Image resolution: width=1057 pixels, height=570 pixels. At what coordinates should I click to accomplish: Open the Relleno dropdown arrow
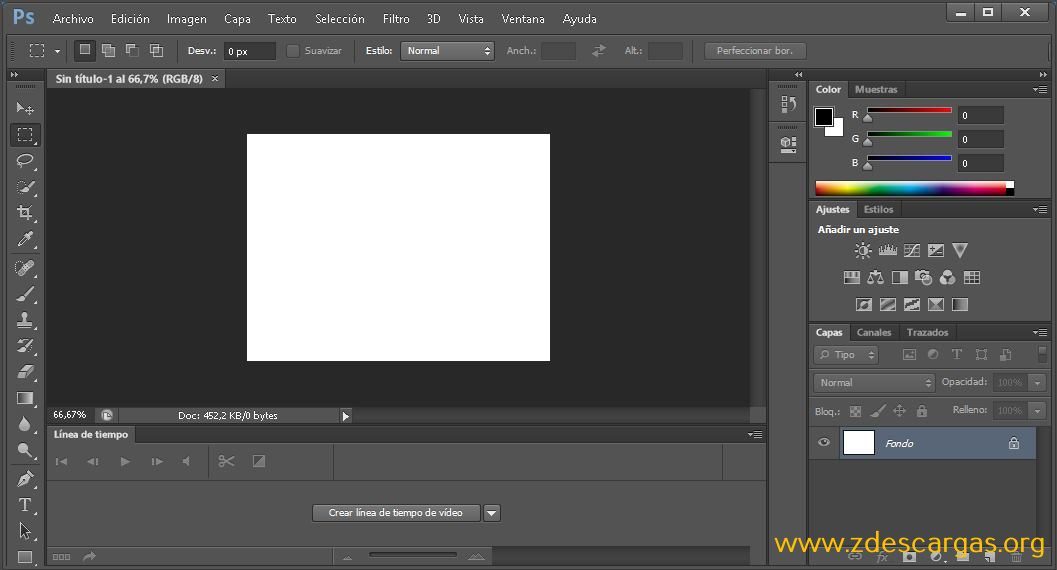pyautogui.click(x=1037, y=410)
